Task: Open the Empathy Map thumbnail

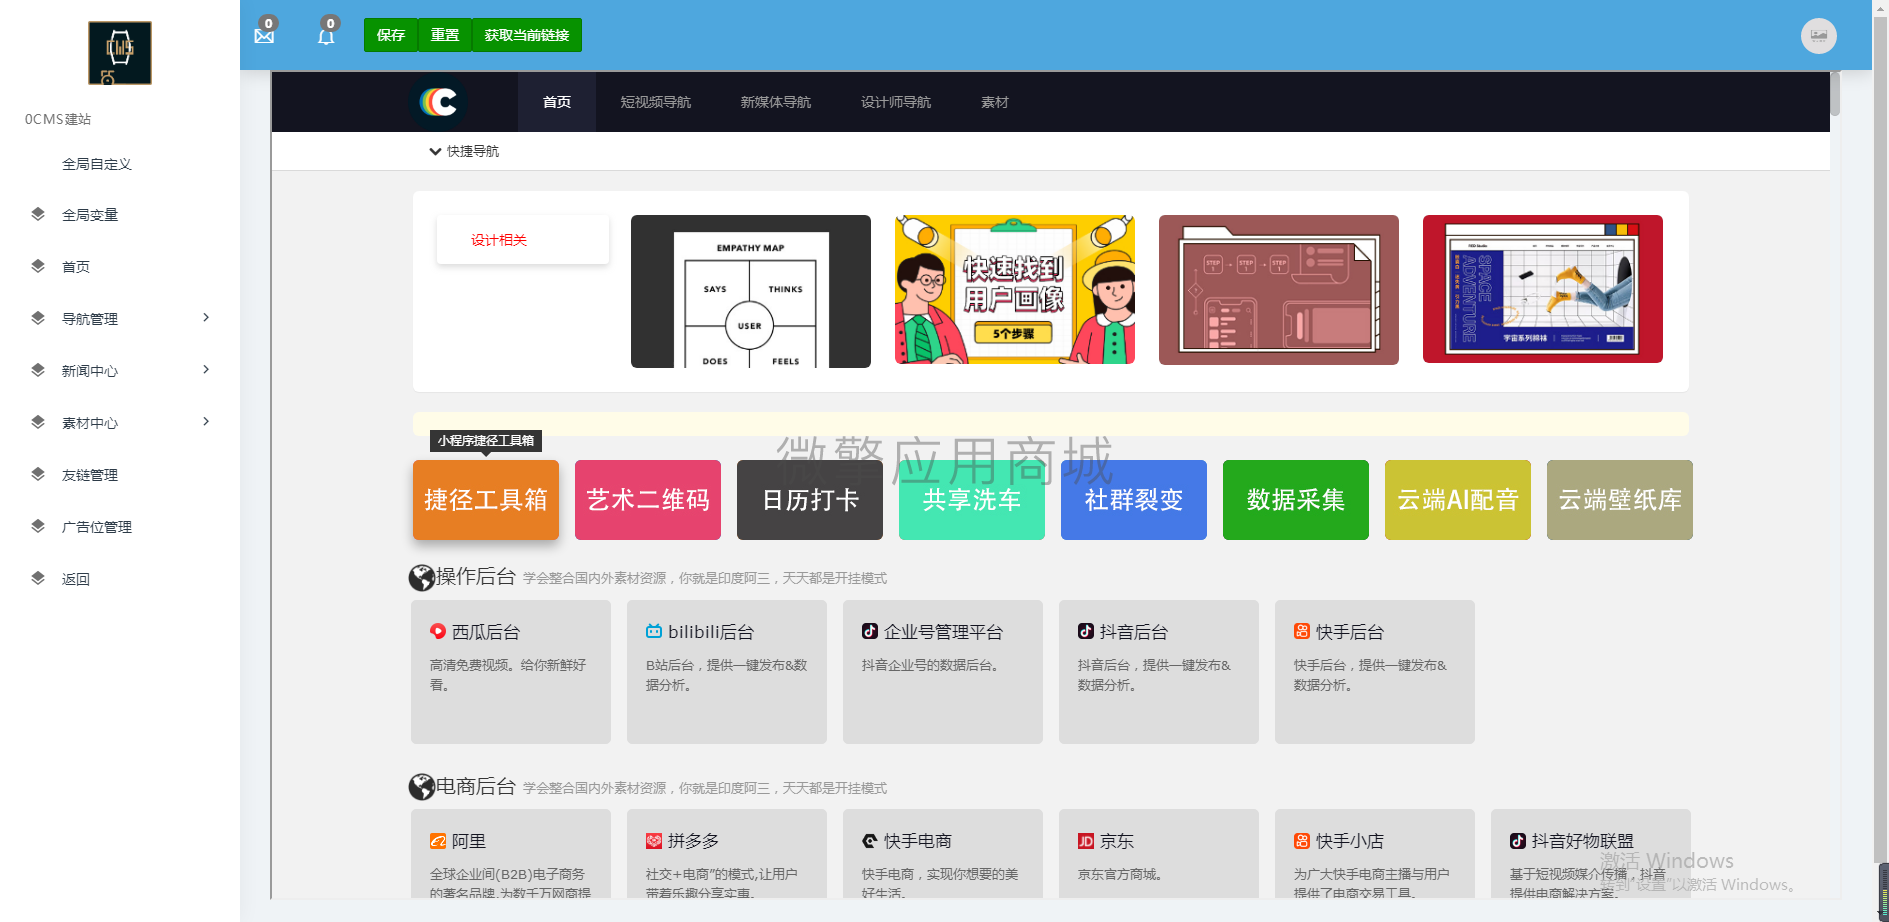Action: [751, 291]
